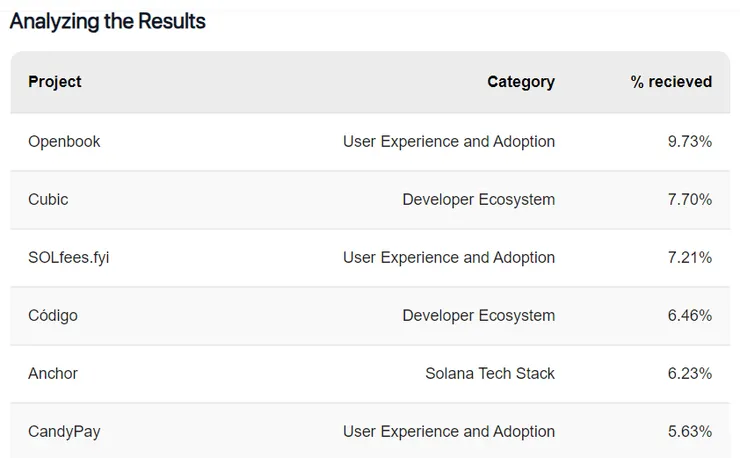Click the Solana Tech Stack category cell
The height and width of the screenshot is (458, 740).
[x=489, y=373]
